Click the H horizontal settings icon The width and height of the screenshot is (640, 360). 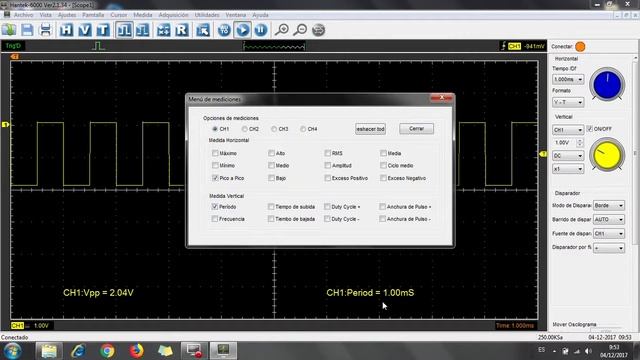[x=66, y=30]
